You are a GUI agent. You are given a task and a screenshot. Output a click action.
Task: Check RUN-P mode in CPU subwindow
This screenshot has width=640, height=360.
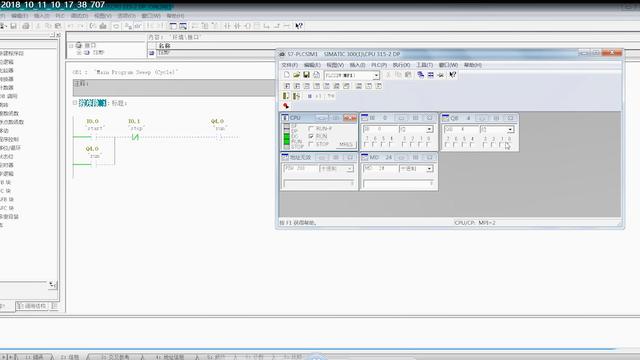click(x=311, y=129)
